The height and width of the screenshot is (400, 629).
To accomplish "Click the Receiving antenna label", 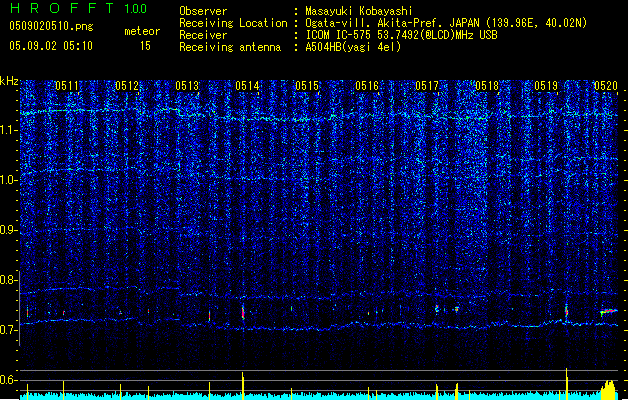I will point(230,47).
